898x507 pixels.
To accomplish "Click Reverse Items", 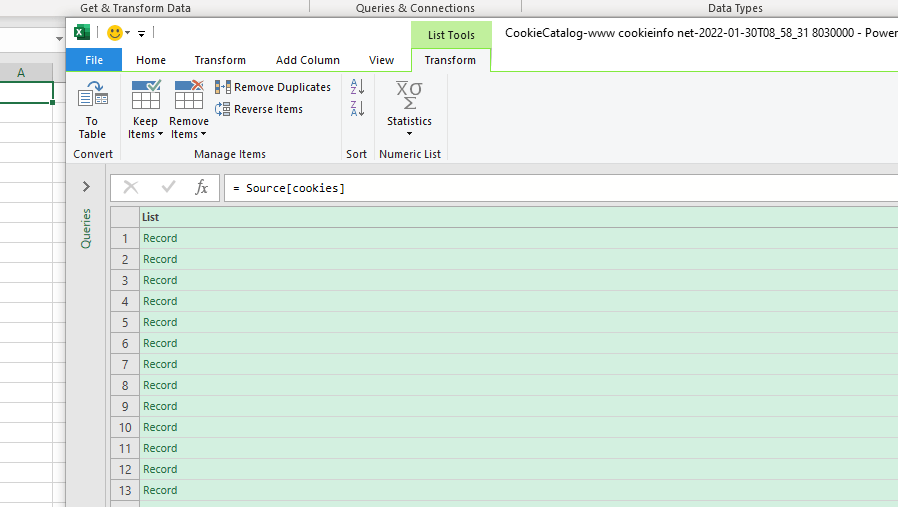I will (259, 109).
